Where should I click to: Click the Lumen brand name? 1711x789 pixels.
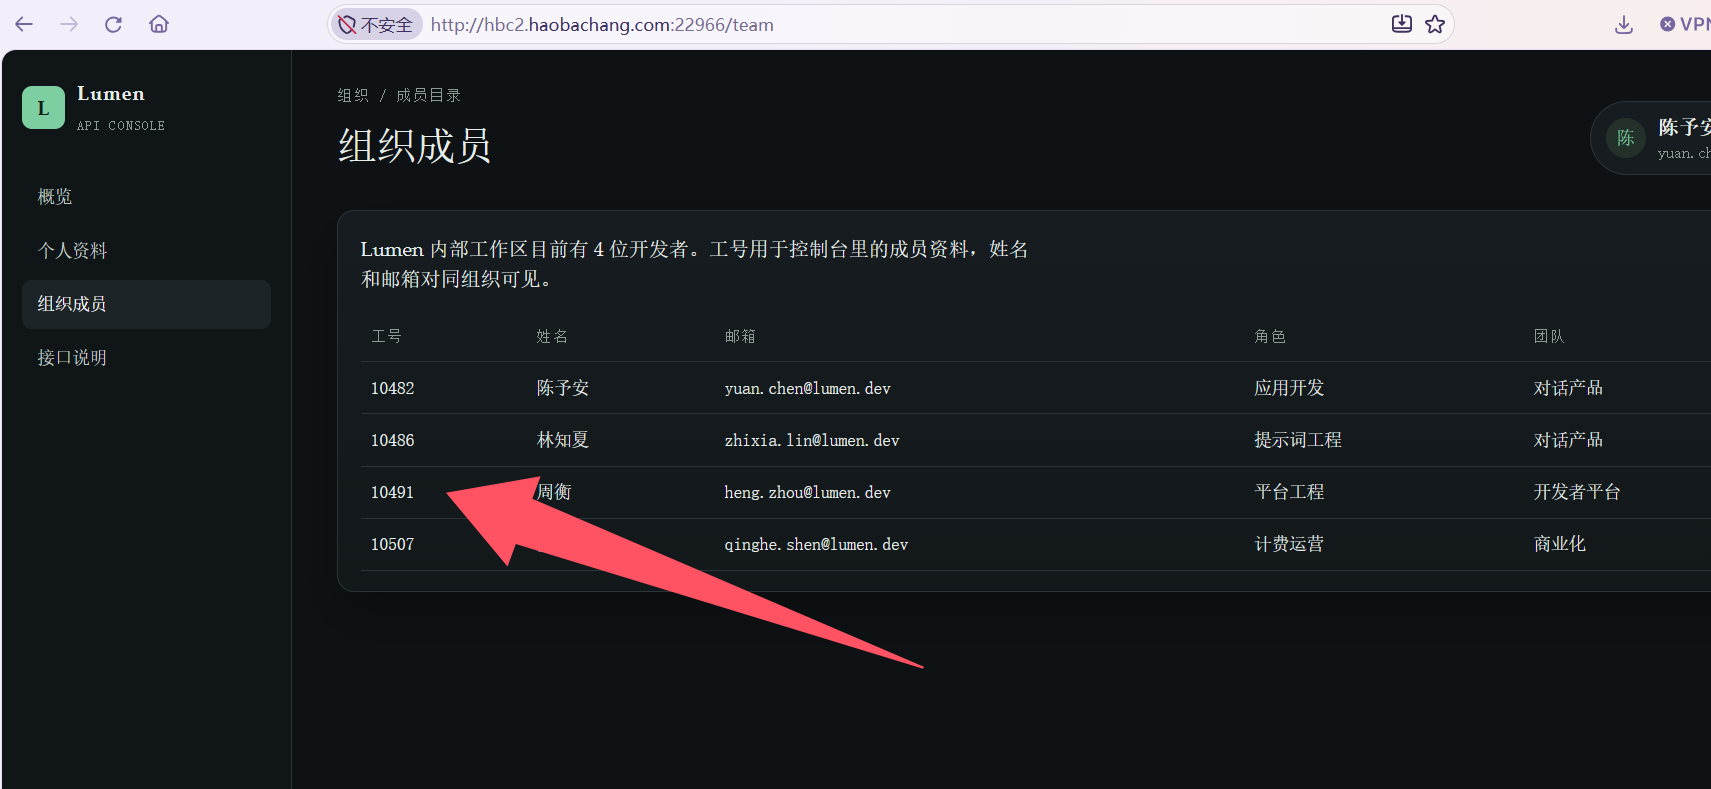[111, 94]
